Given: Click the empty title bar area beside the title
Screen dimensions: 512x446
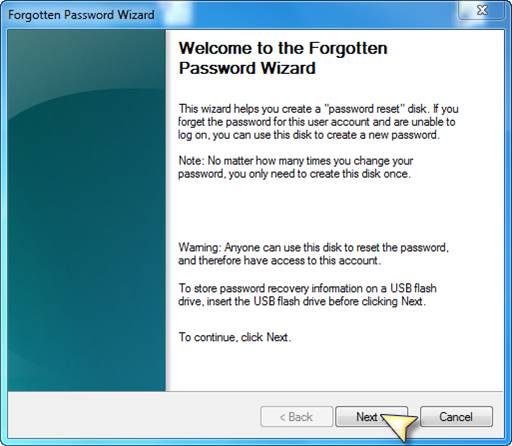Looking at the screenshot, I should click(x=300, y=15).
